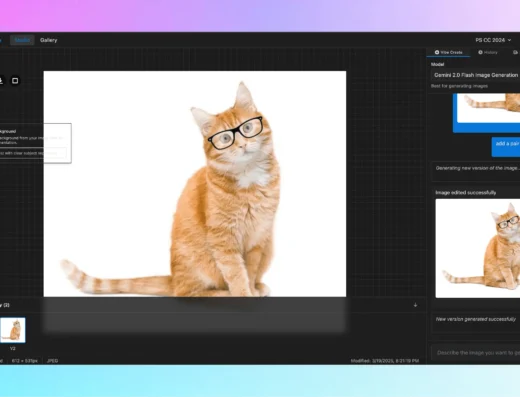Click the partially visible icon right of History
The height and width of the screenshot is (397, 520).
pyautogui.click(x=516, y=52)
